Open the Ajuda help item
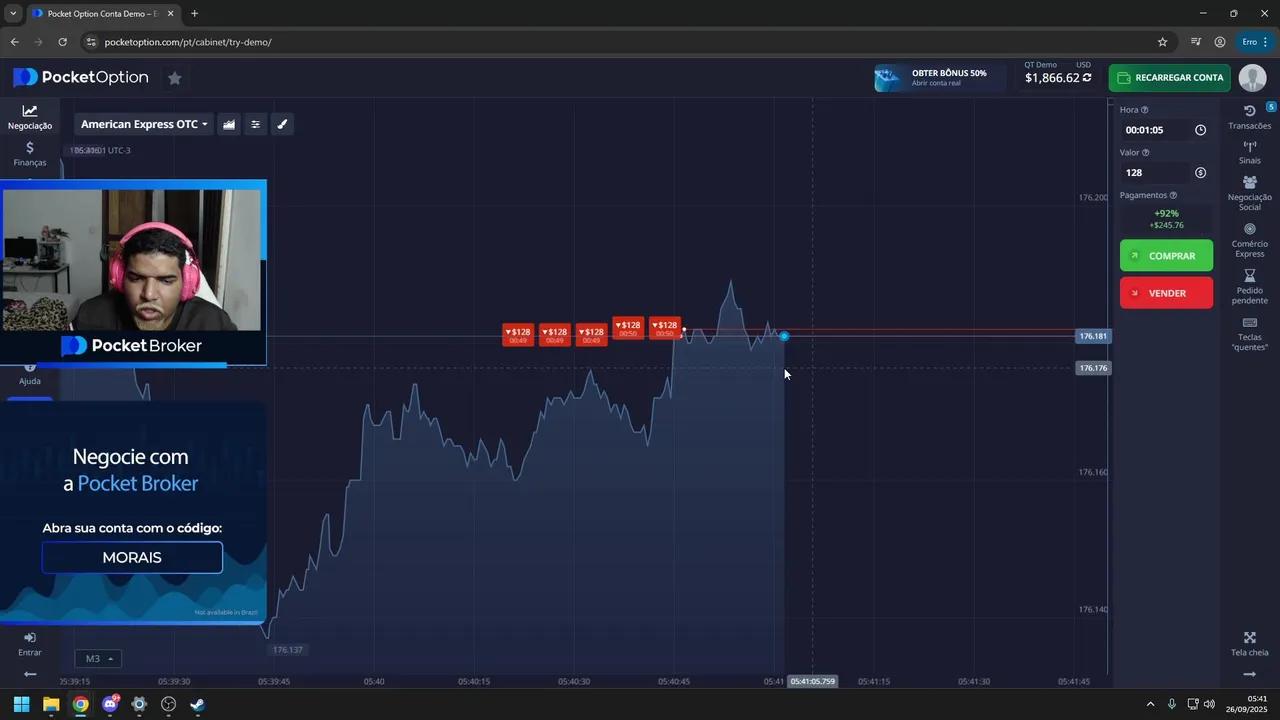The image size is (1280, 720). pyautogui.click(x=30, y=374)
